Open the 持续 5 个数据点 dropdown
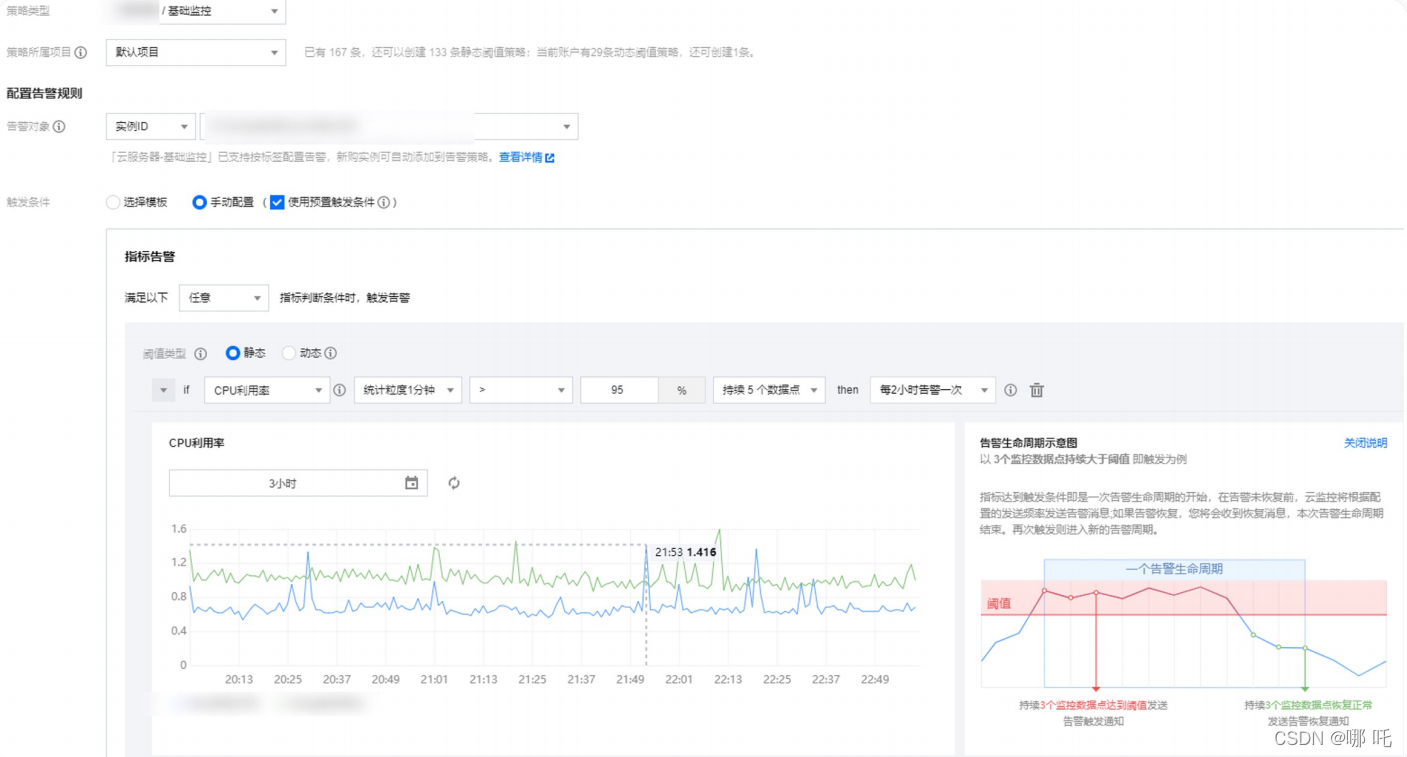Image resolution: width=1407 pixels, height=757 pixels. pos(769,390)
